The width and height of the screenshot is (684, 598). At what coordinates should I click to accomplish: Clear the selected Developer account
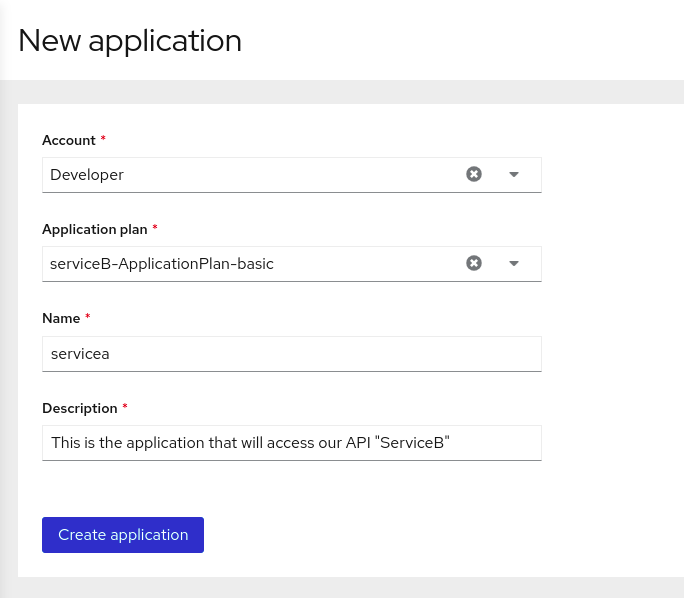[x=474, y=174]
